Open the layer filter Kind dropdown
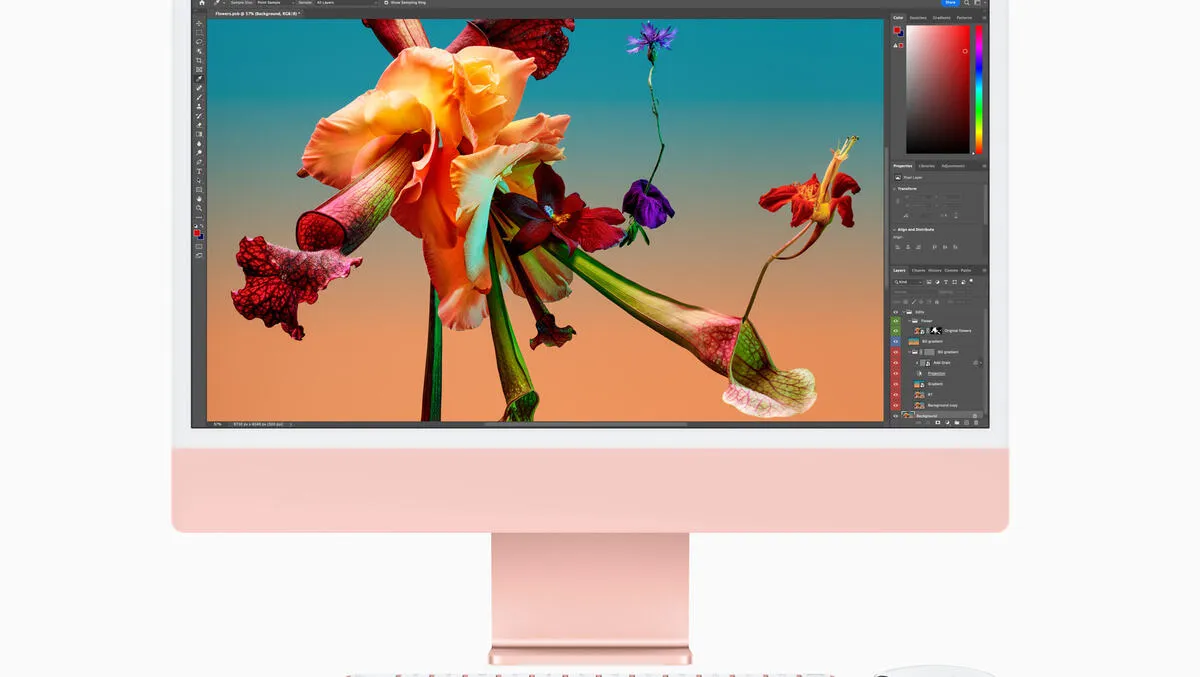The image size is (1200, 677). pos(908,282)
